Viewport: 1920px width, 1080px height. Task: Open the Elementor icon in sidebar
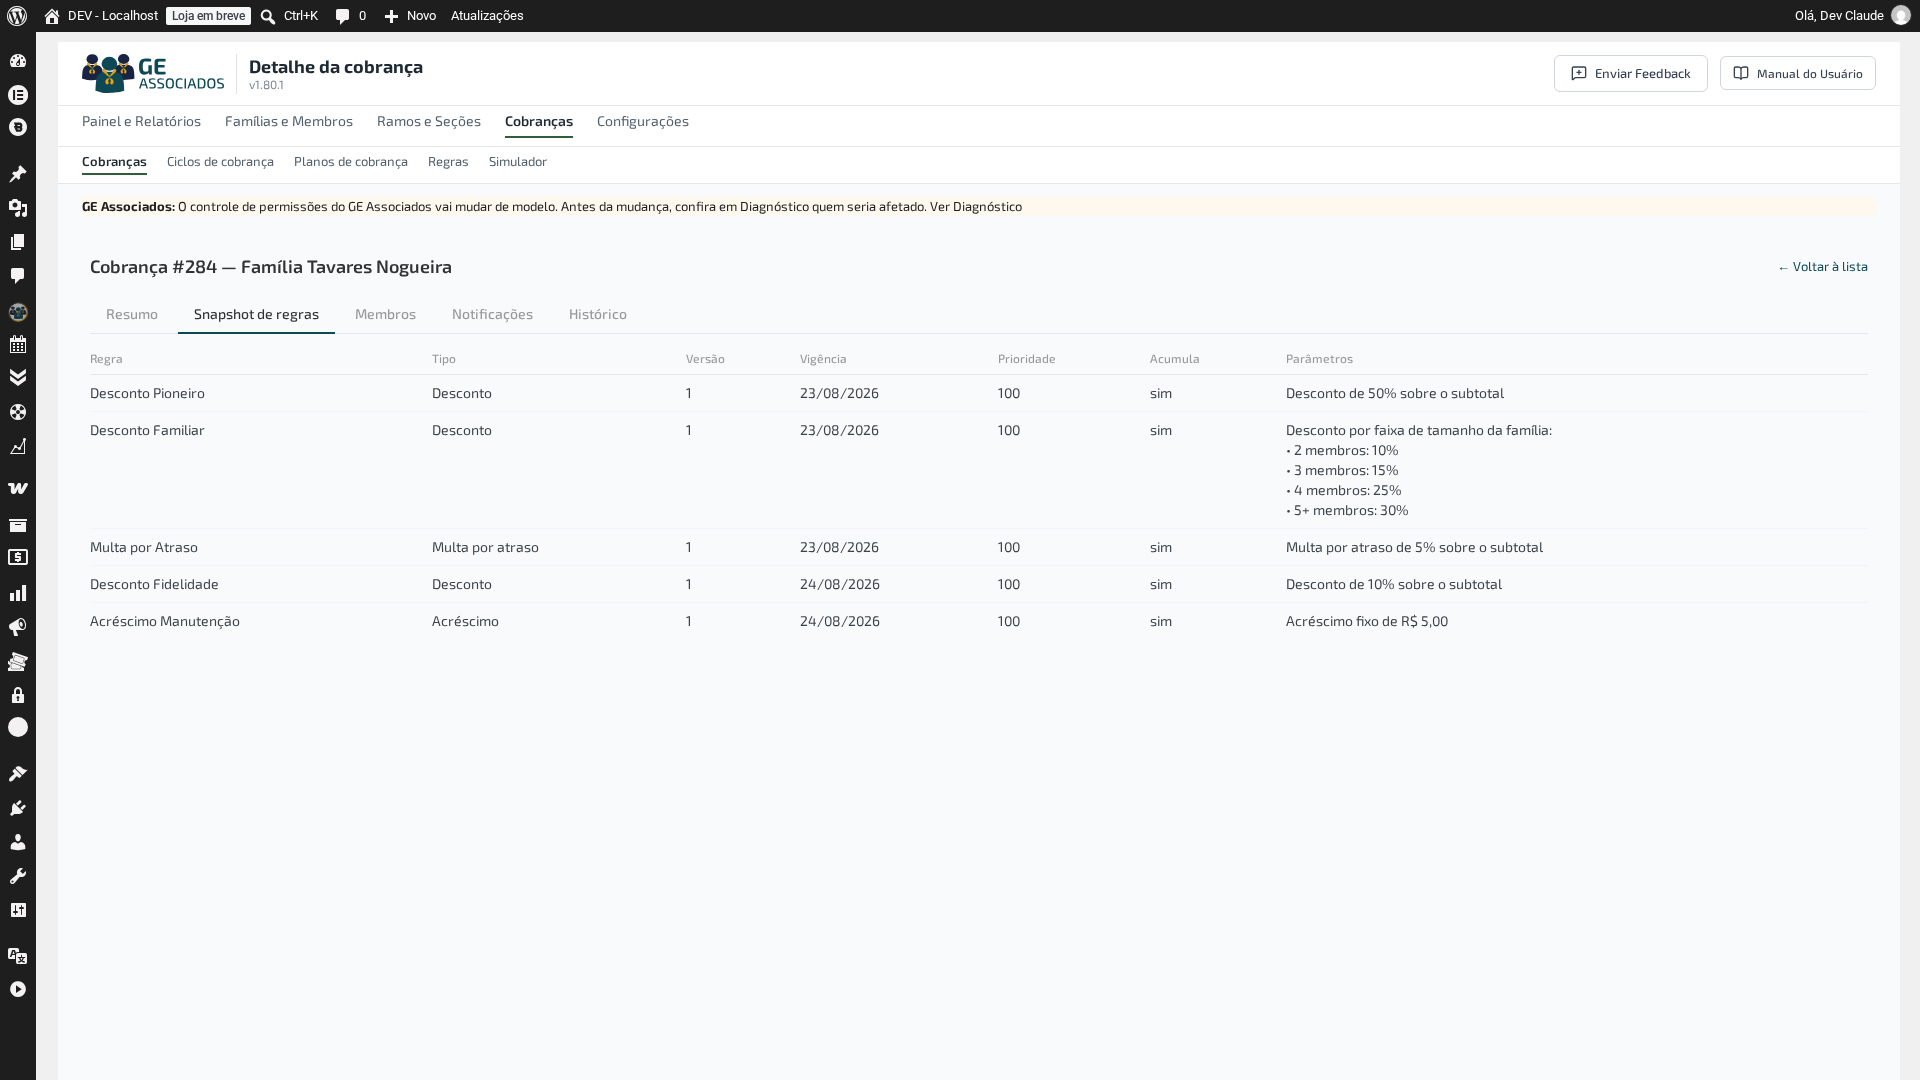coord(18,95)
